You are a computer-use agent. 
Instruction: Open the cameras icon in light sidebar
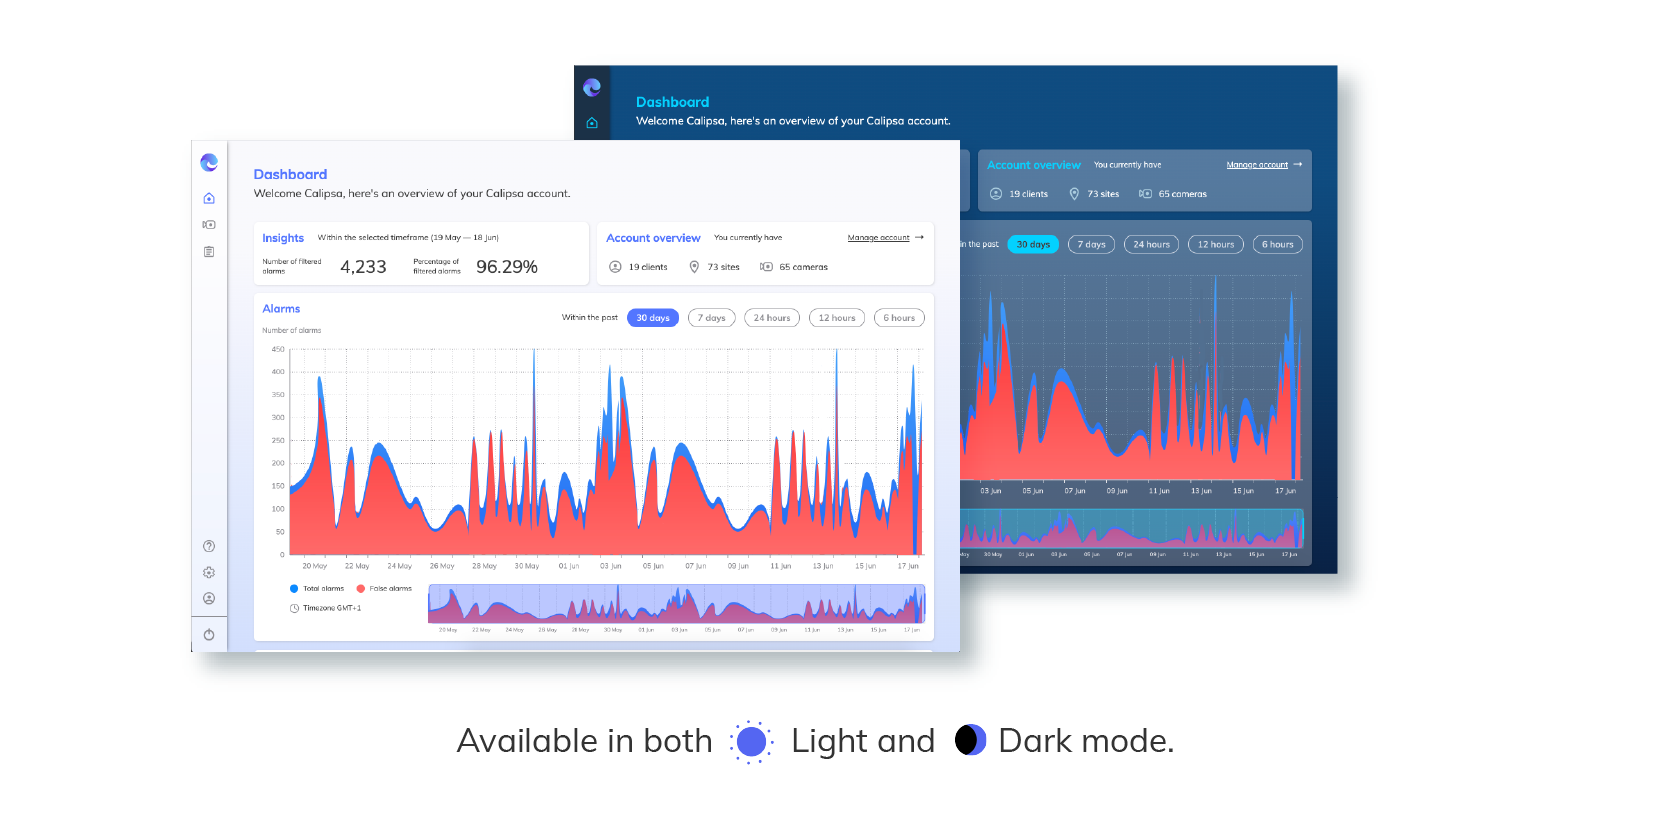point(209,225)
